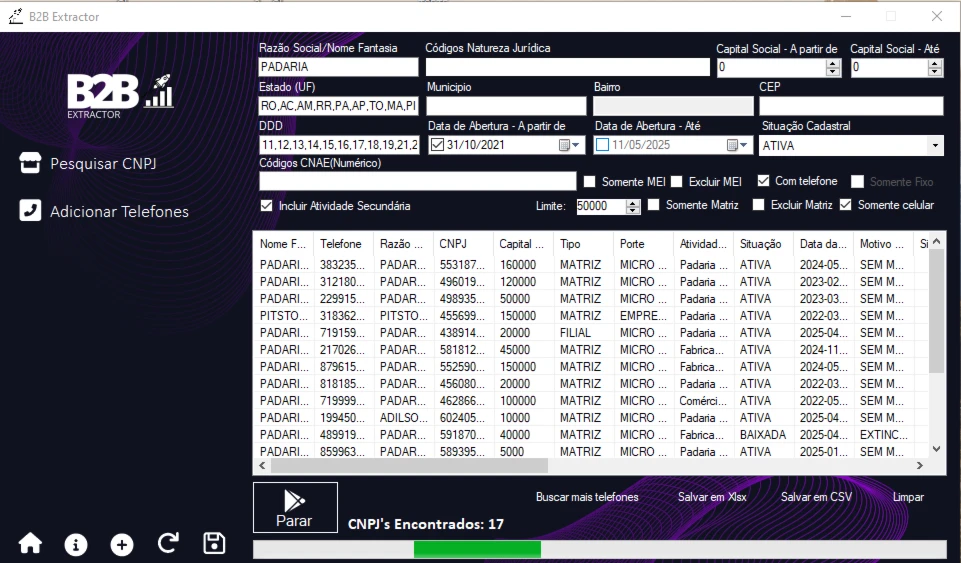Select the ADILSO... razão cell
The height and width of the screenshot is (563, 961).
404,418
